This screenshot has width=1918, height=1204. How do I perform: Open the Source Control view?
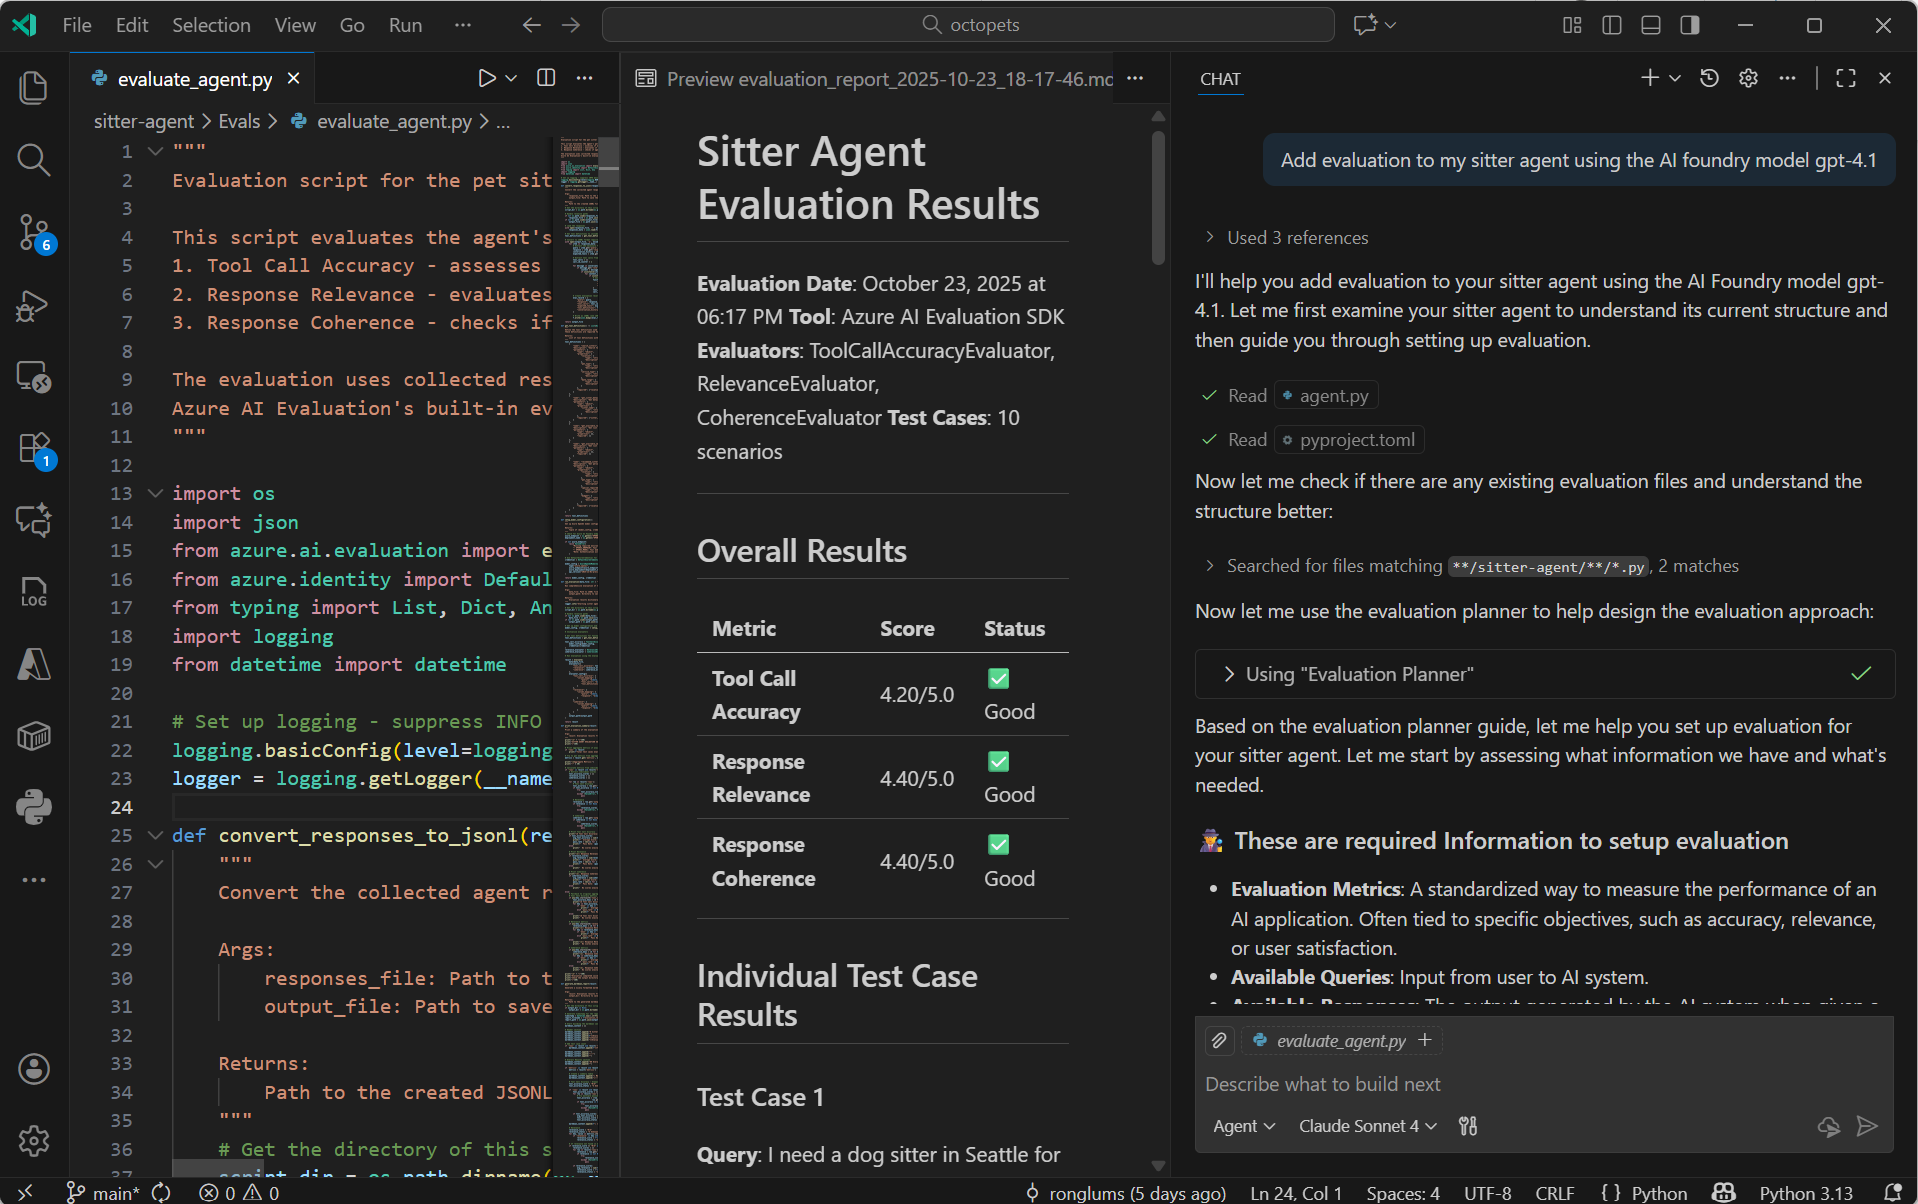(x=33, y=232)
